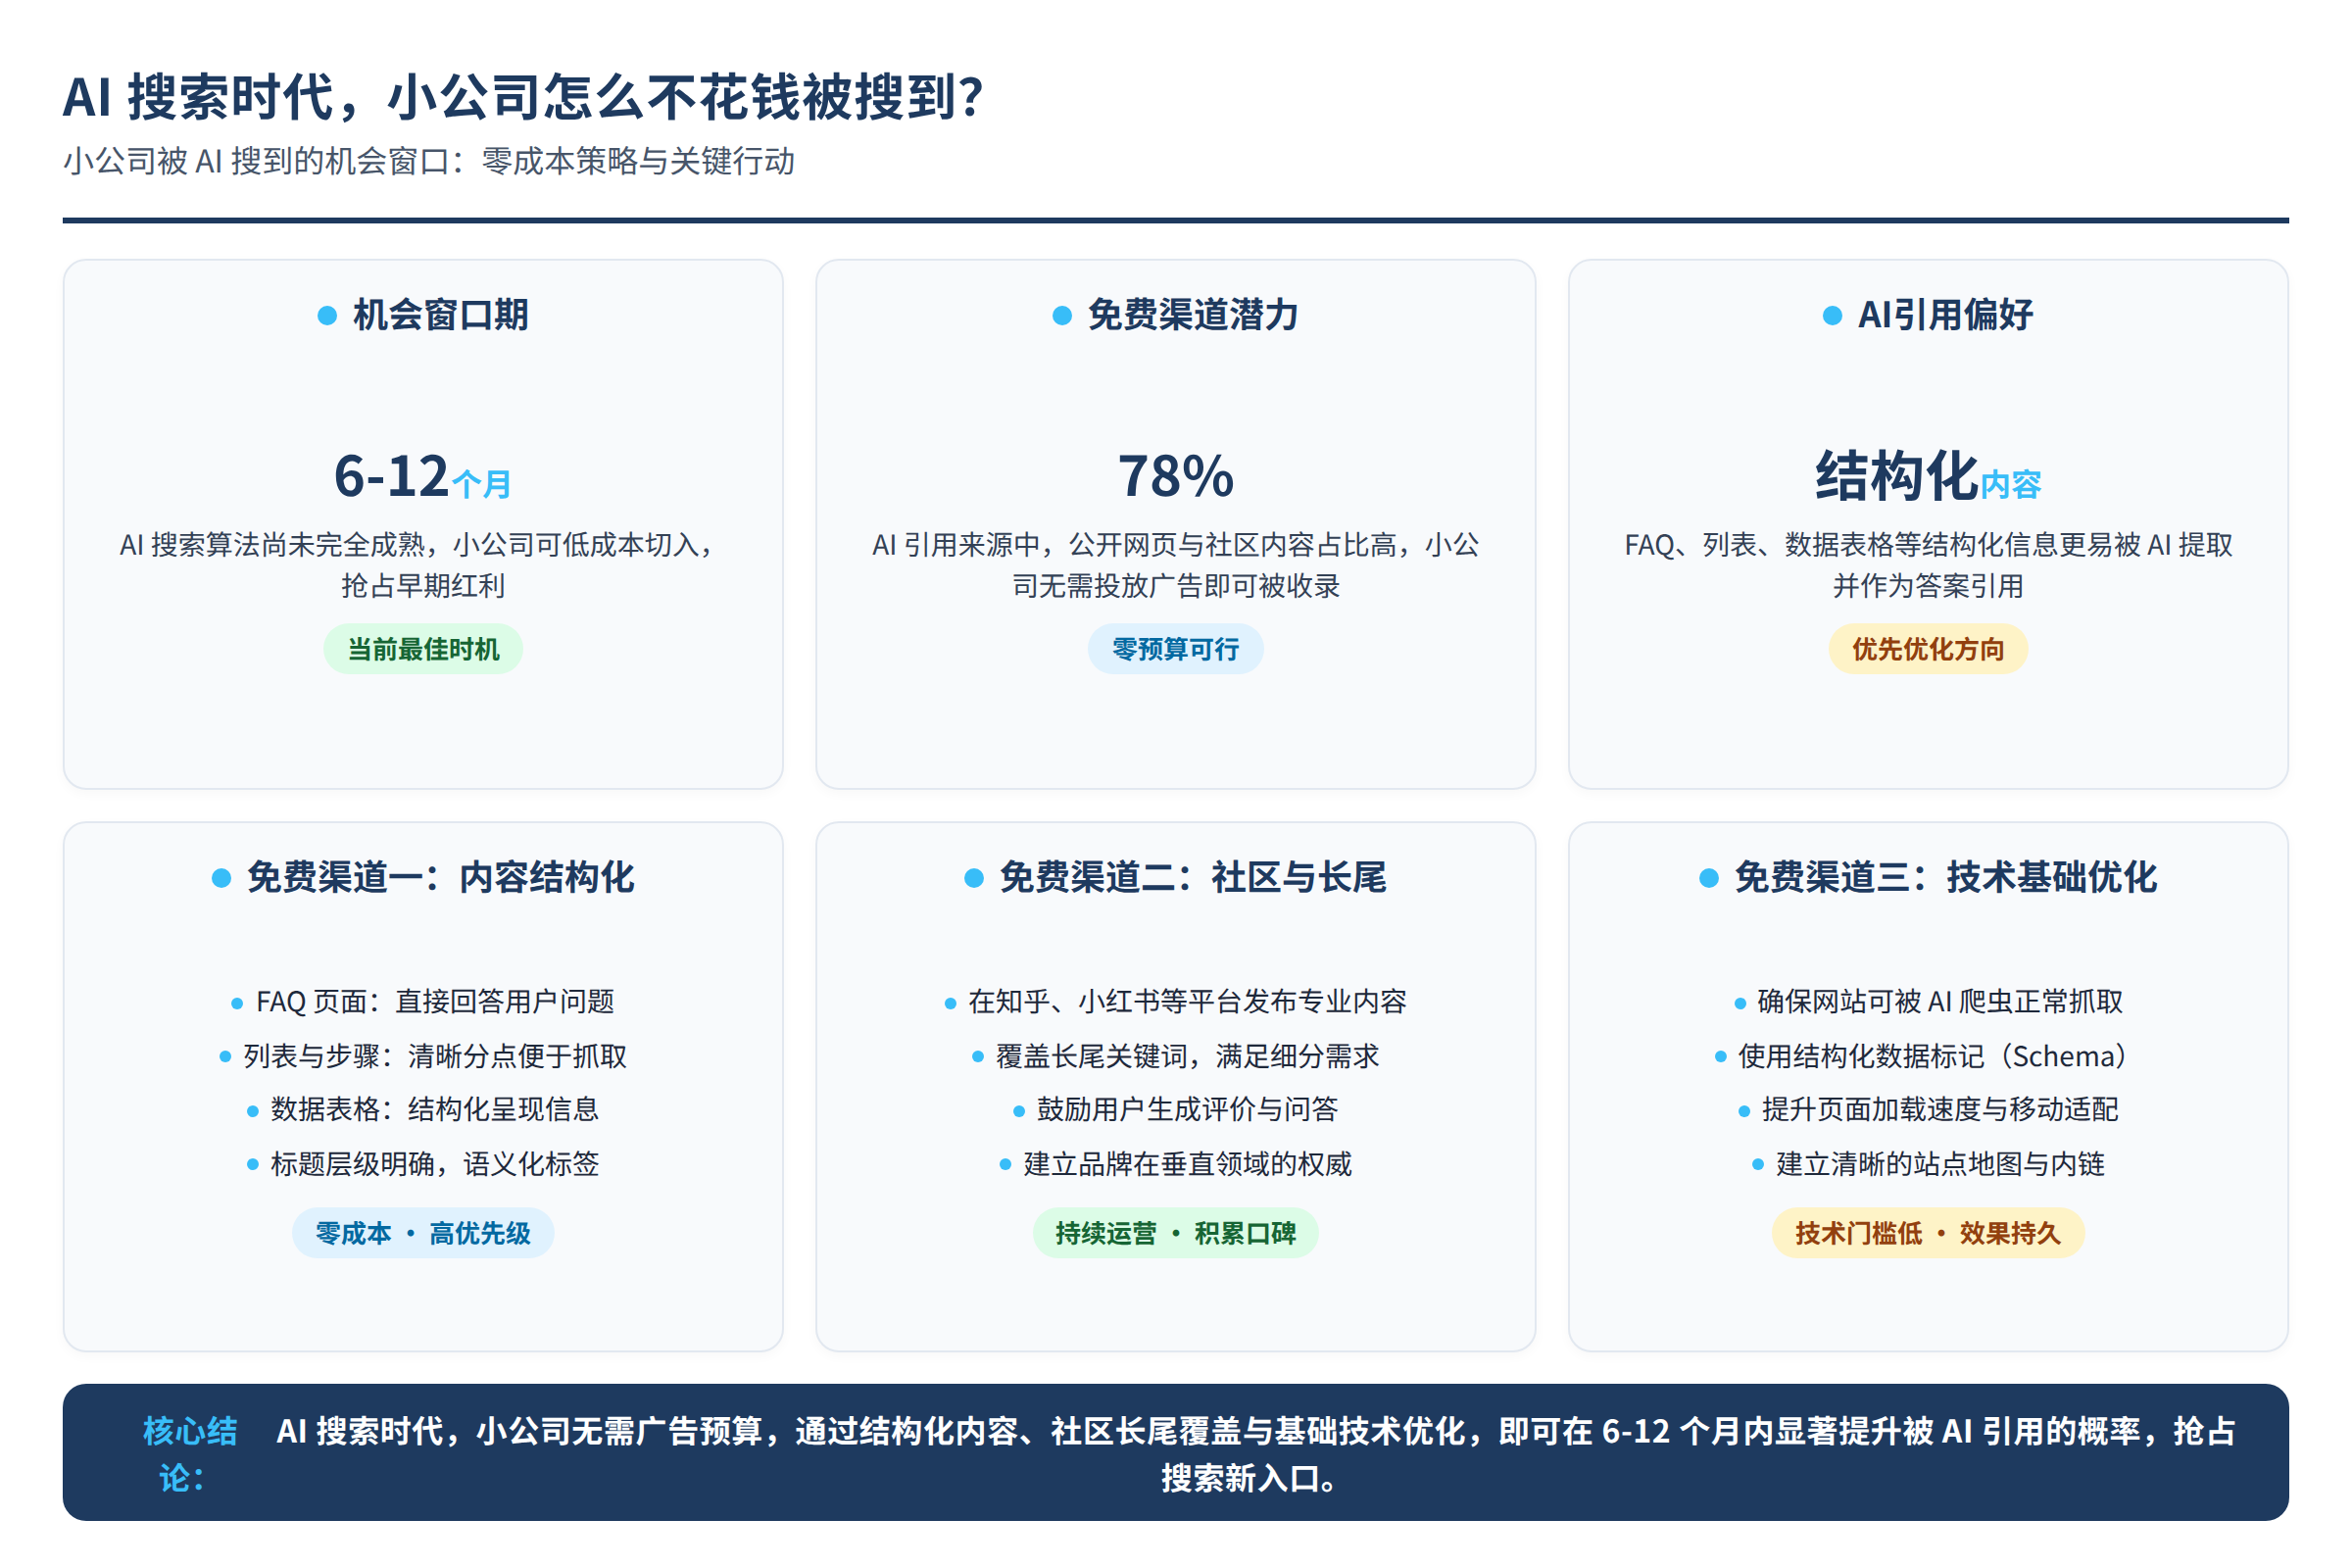Screen dimensions: 2352x1568
Task: Click the '6-12个月' figure
Action: click(x=423, y=476)
